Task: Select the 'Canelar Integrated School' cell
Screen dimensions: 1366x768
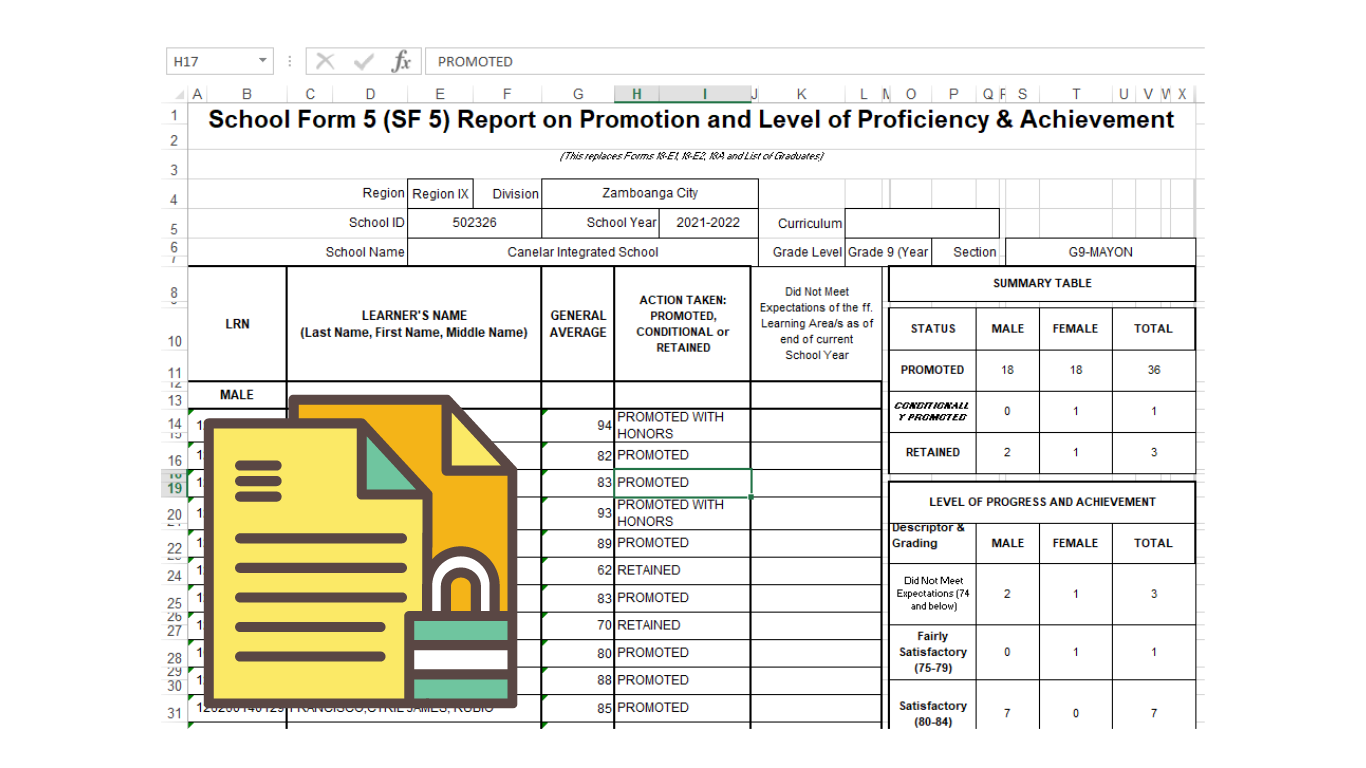Action: click(x=583, y=252)
